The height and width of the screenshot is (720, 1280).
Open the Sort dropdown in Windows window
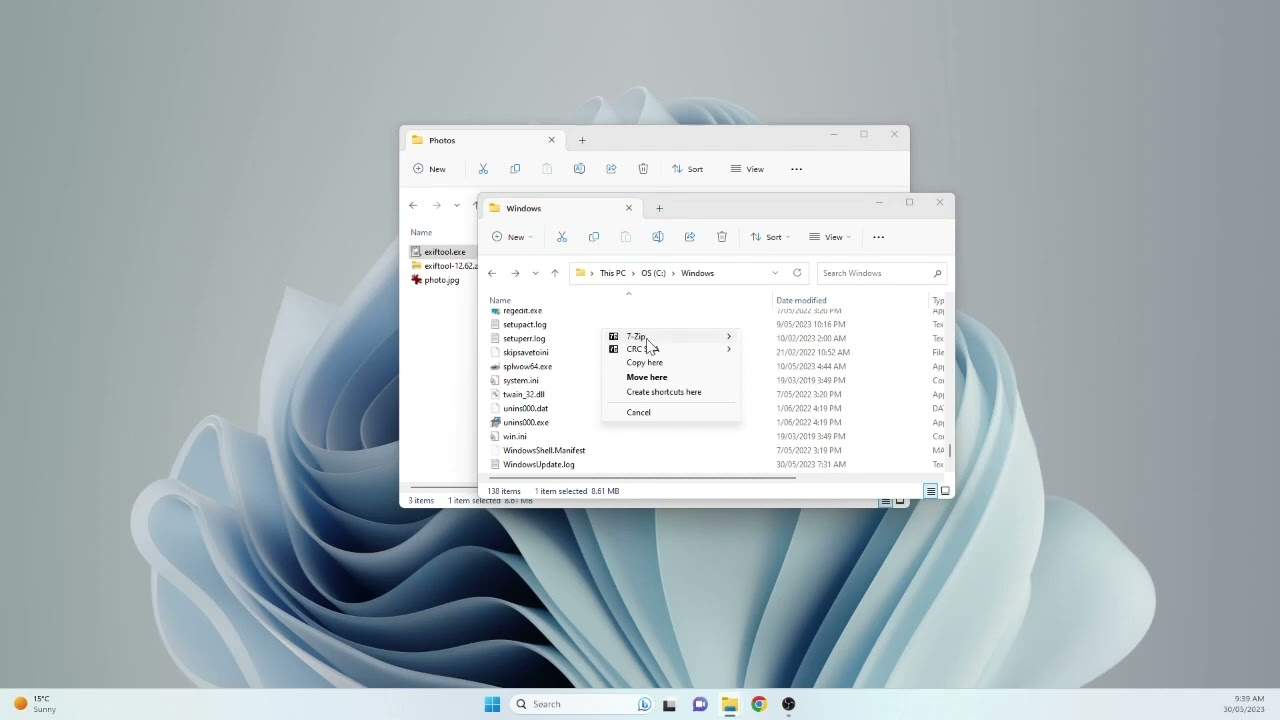[770, 237]
